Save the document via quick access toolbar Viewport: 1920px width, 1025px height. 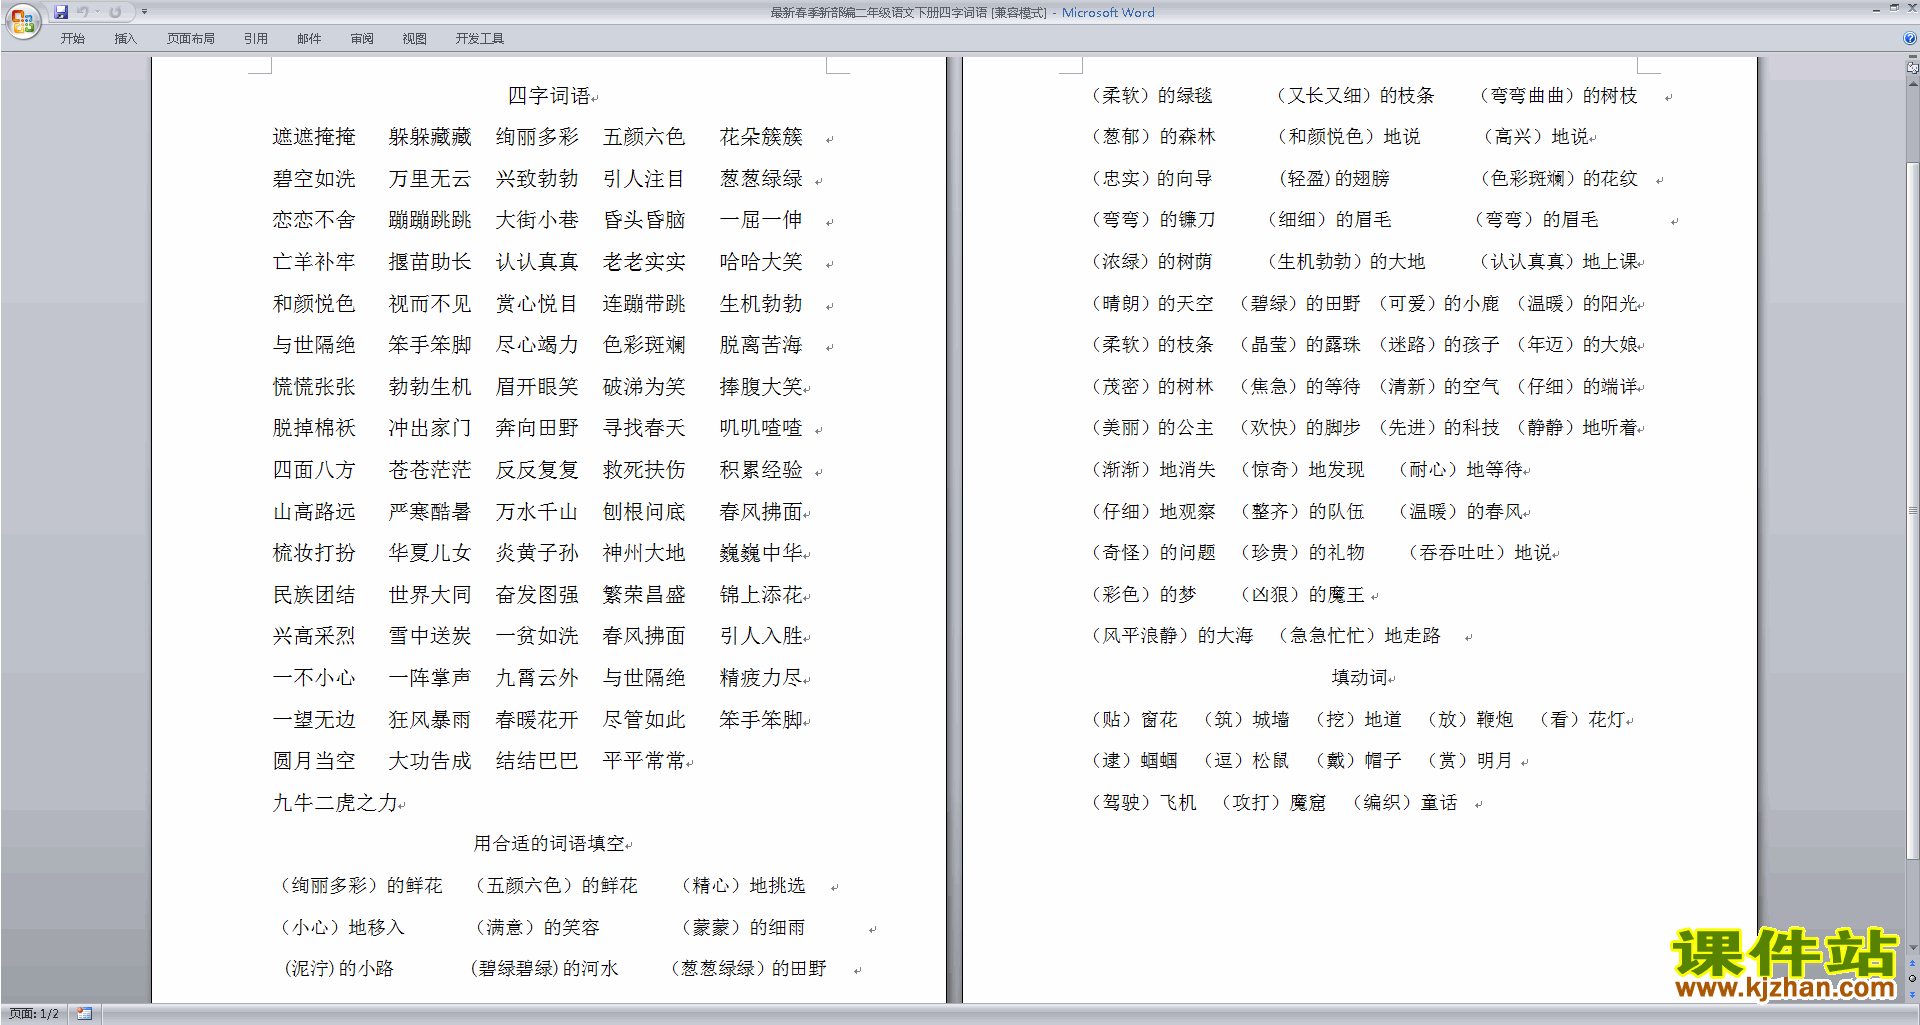(61, 12)
